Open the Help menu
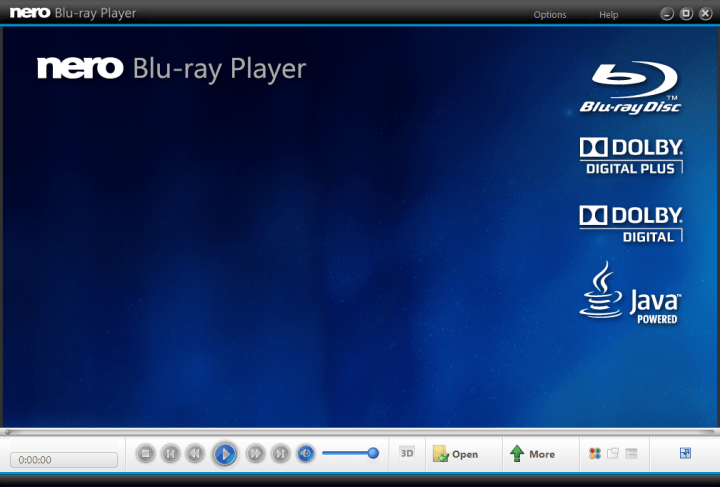The height and width of the screenshot is (487, 720). tap(608, 15)
